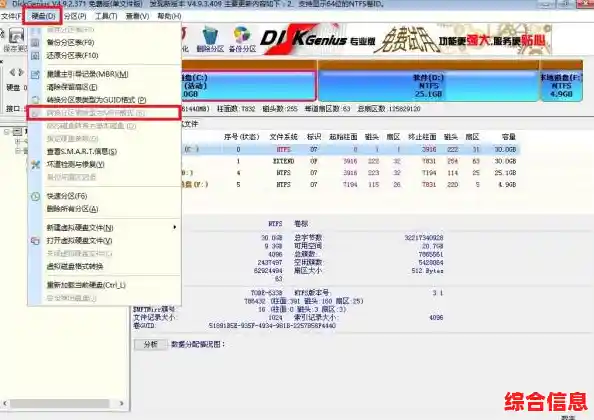Select the (F:) partition row in table
The image size is (594, 420).
350,185
